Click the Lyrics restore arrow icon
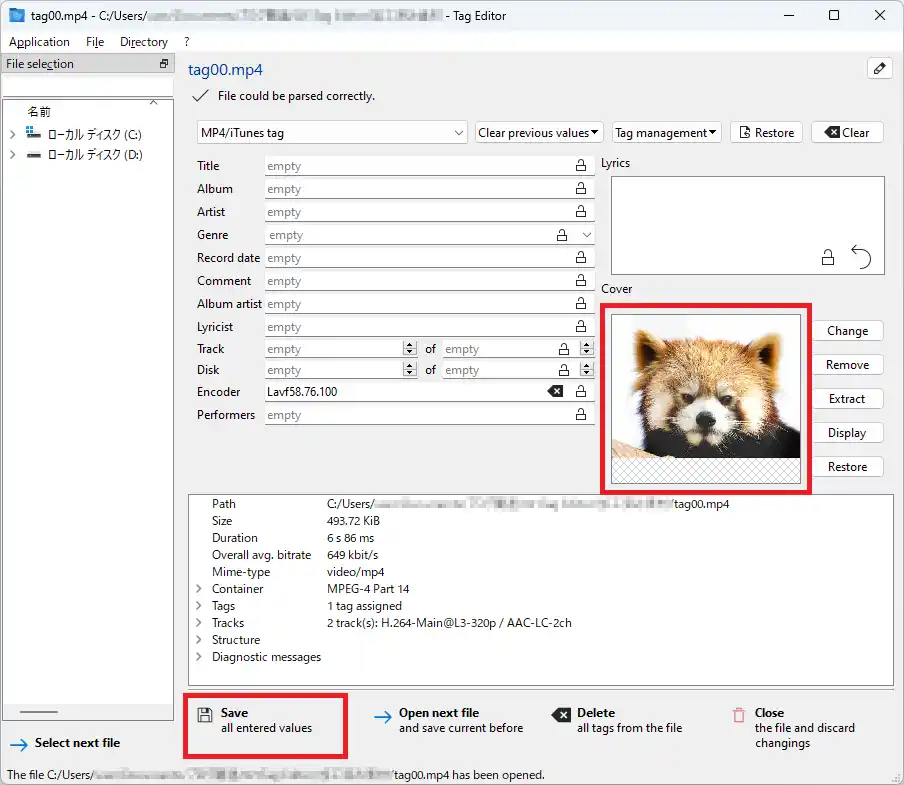The image size is (904, 785). (861, 257)
